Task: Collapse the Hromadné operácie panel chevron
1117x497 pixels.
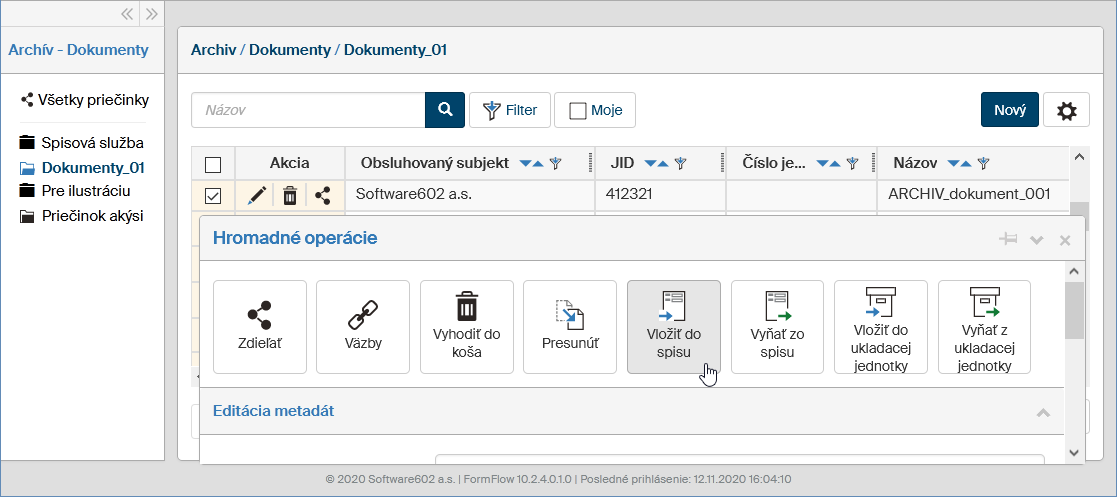Action: click(x=1036, y=240)
